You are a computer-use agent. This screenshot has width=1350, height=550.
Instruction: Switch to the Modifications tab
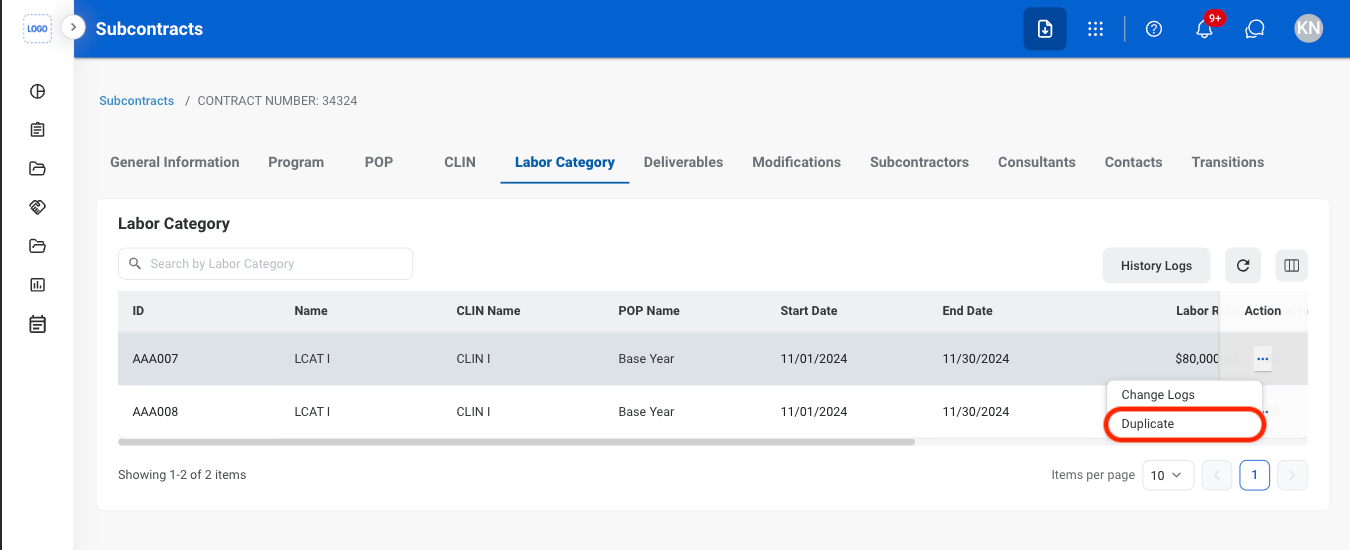[x=797, y=162]
